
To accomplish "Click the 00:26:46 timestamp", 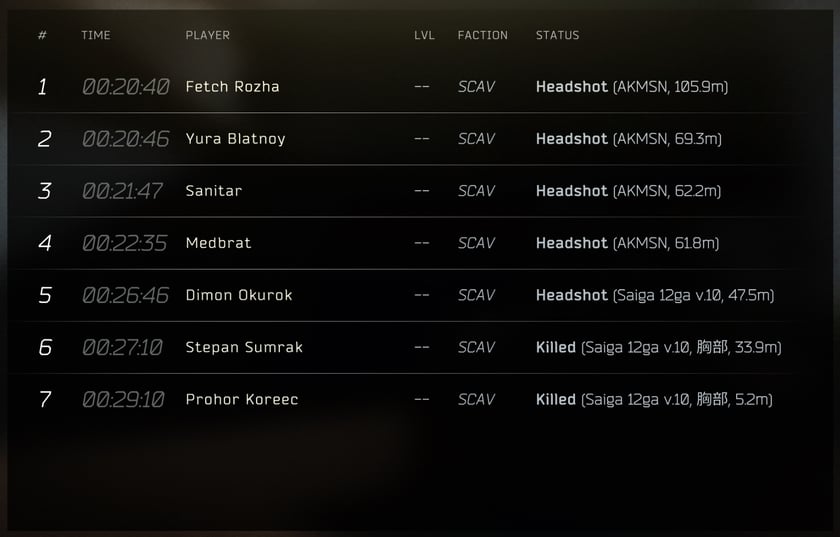I will click(125, 295).
